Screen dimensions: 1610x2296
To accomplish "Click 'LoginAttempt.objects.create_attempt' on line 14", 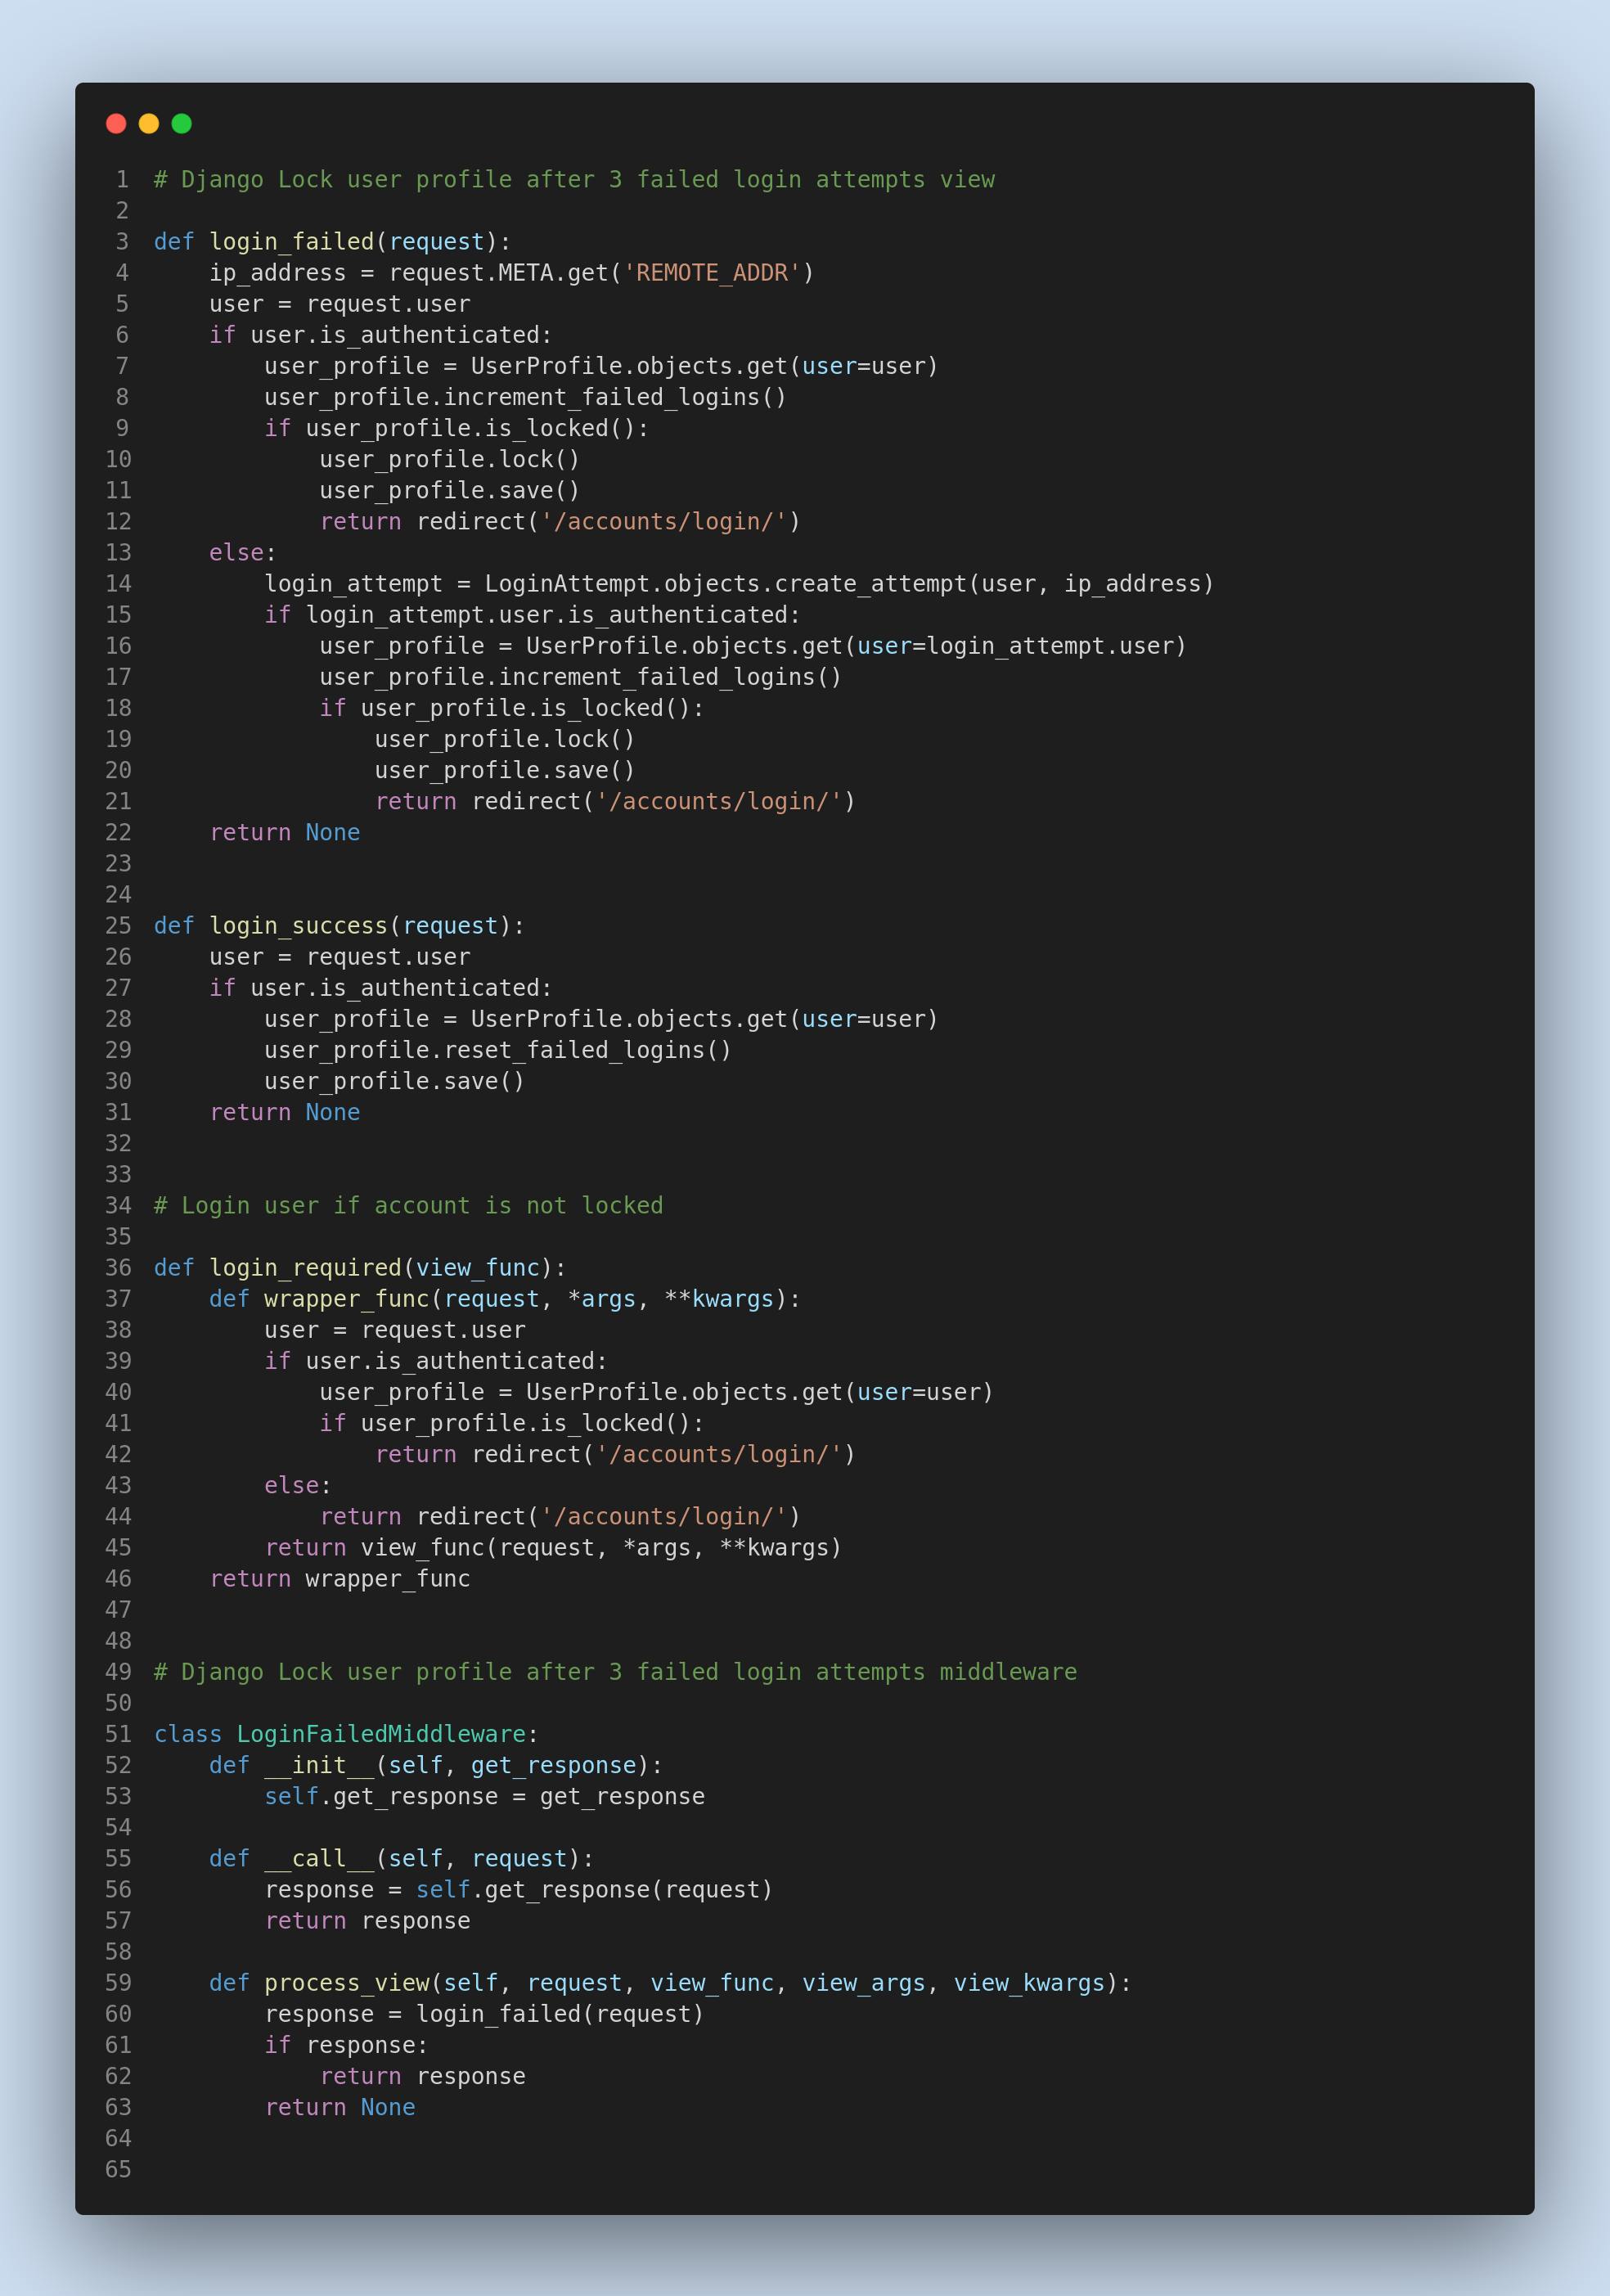I will (x=726, y=584).
